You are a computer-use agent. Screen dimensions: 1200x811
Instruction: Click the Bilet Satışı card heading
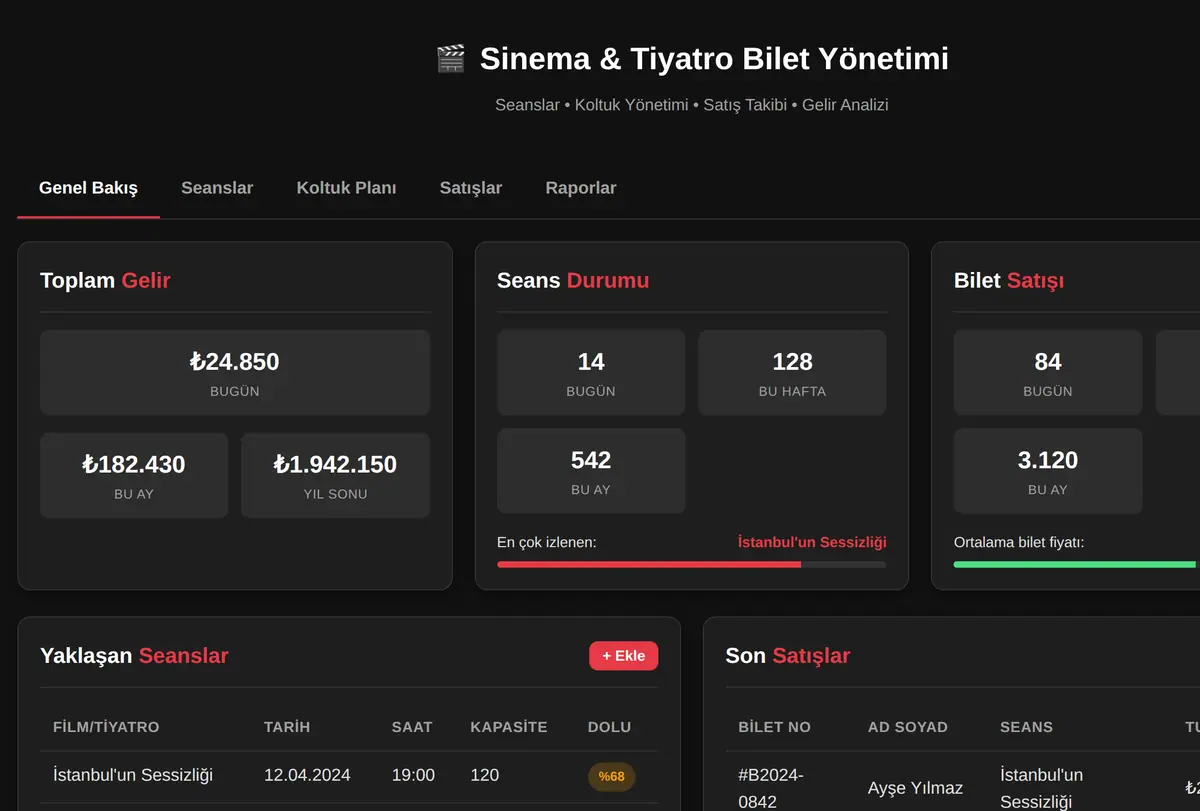tap(1009, 281)
